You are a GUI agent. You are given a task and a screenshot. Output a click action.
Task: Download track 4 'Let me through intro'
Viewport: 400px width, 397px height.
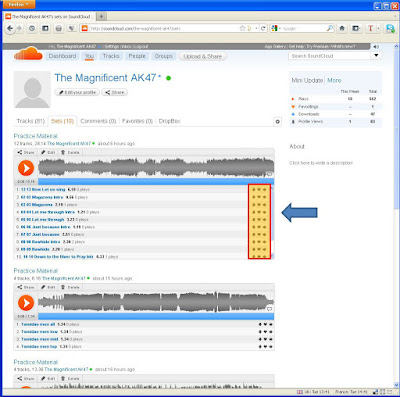253,212
